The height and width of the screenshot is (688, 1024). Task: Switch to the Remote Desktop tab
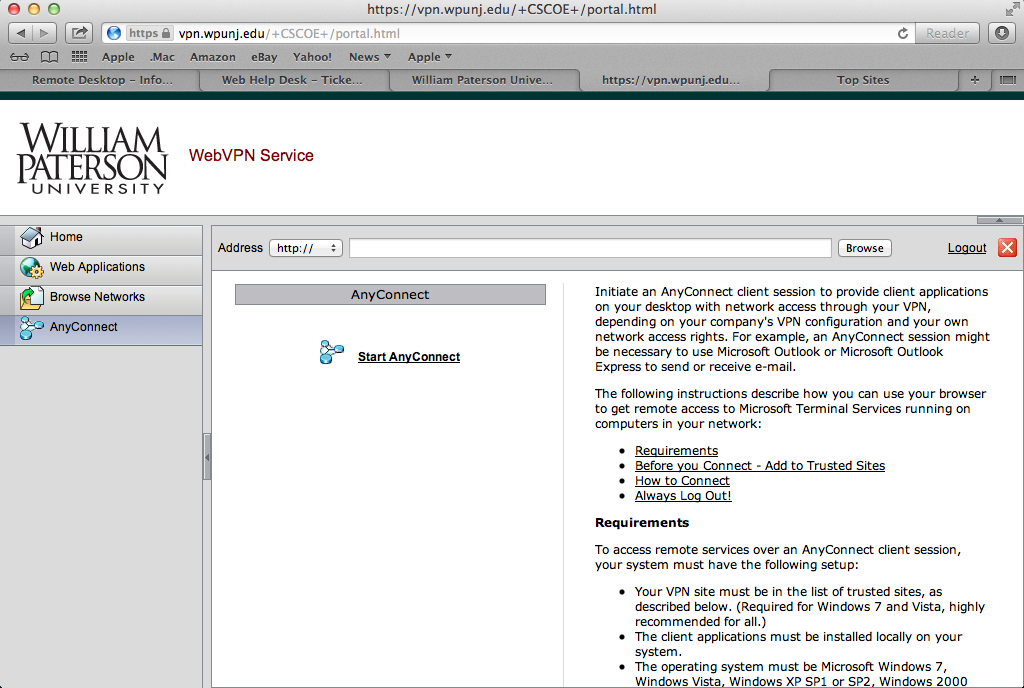coord(102,80)
